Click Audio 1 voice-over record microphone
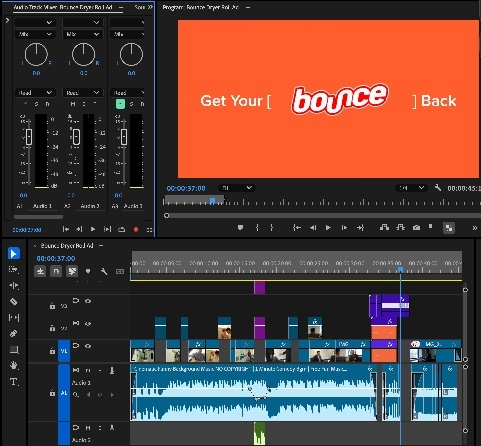 pyautogui.click(x=112, y=370)
